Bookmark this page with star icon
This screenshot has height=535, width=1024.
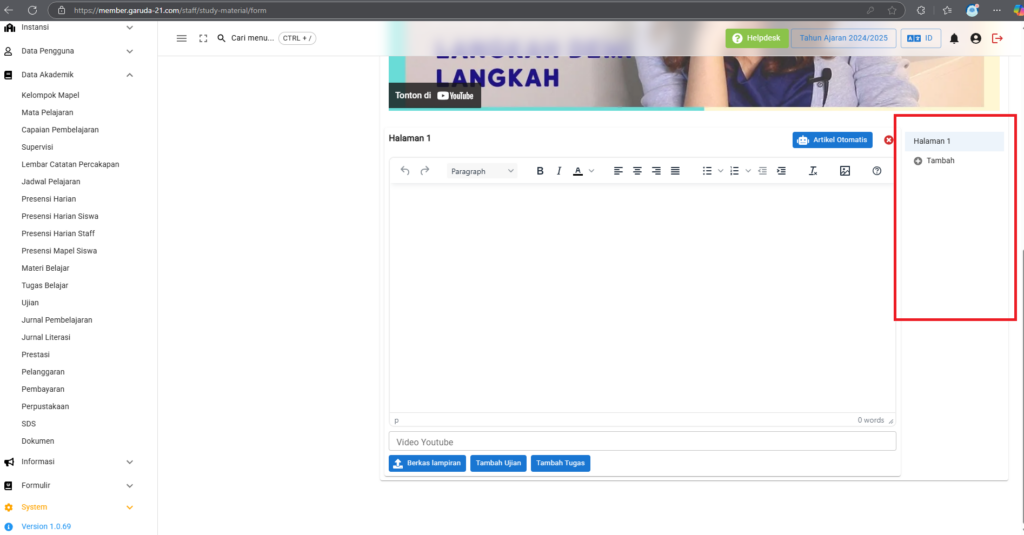[x=892, y=10]
